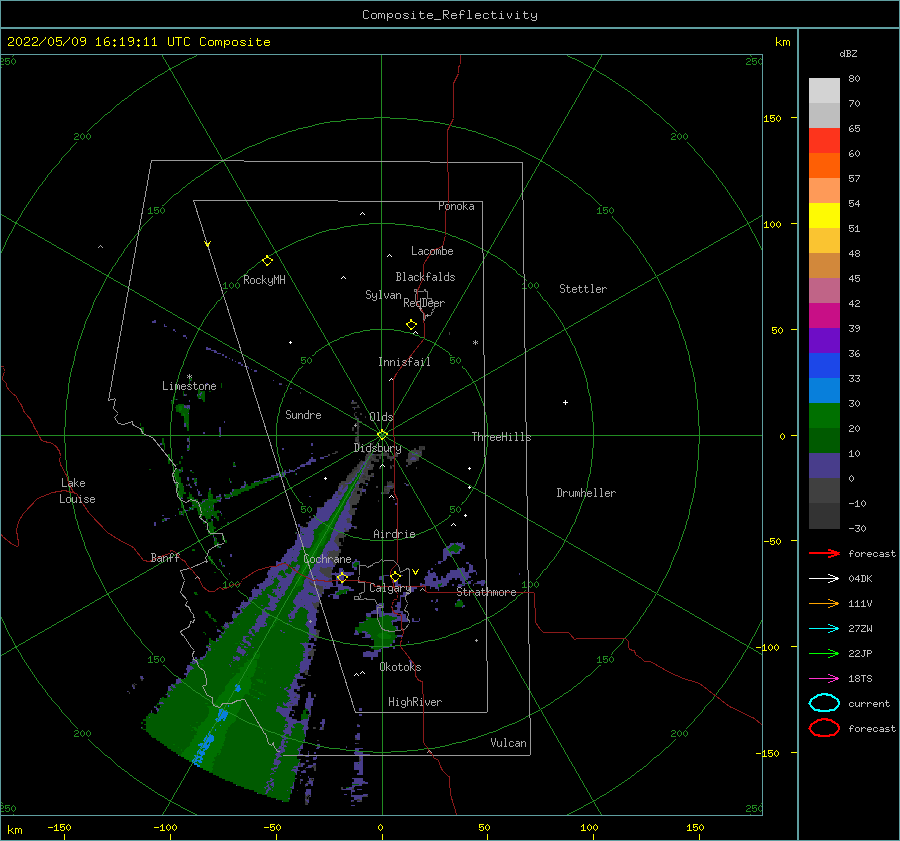Click the Airdrie label
Viewport: 900px width, 841px height.
coord(394,534)
